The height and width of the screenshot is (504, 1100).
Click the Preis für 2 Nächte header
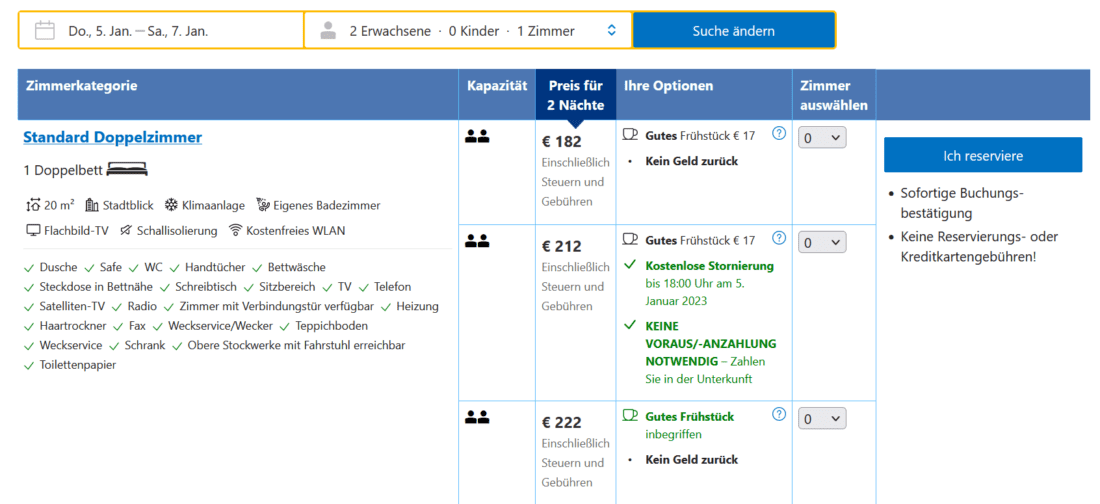[576, 95]
